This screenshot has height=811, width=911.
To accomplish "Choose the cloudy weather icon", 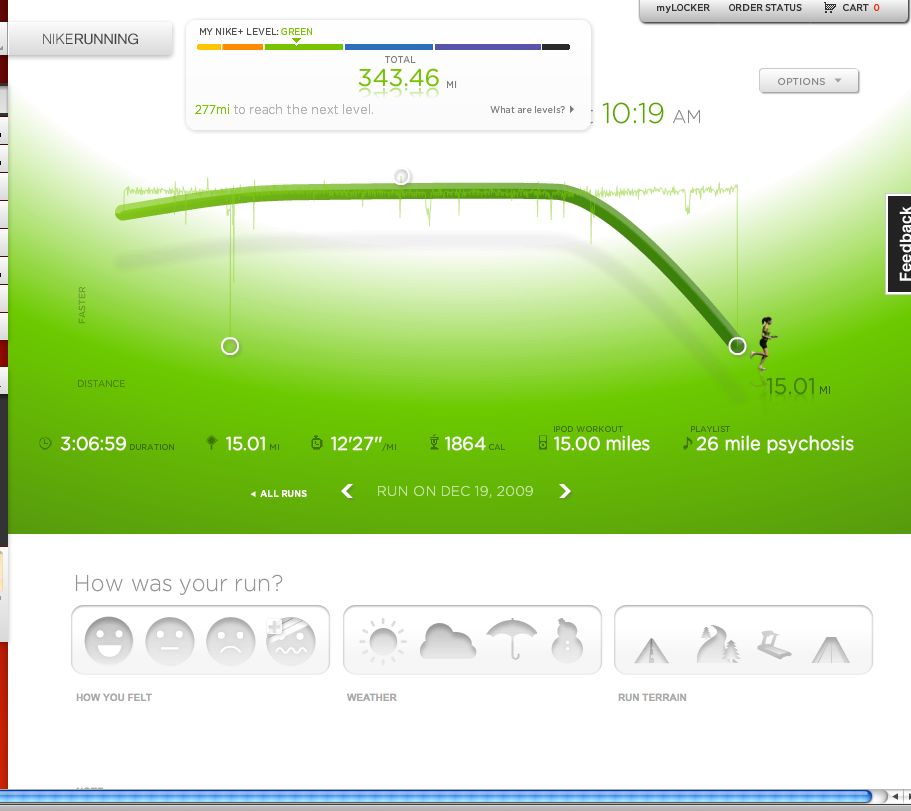I will point(446,641).
